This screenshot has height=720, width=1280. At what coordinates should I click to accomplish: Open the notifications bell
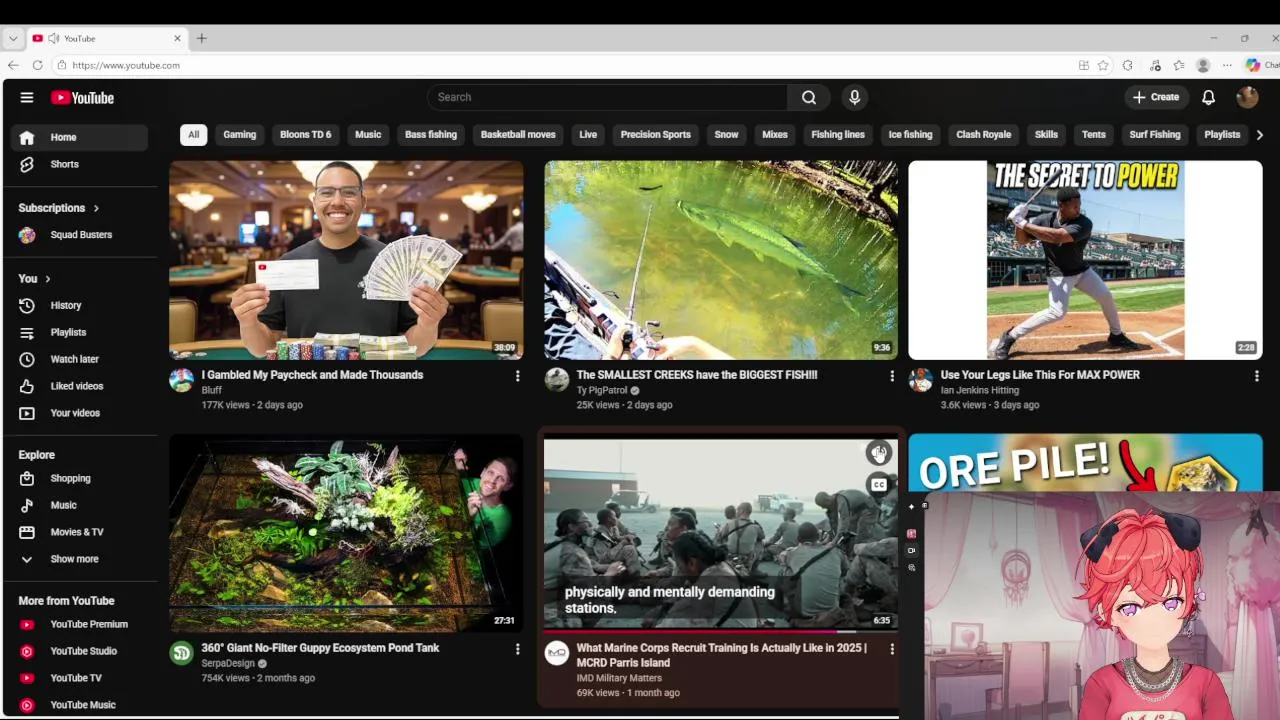point(1208,97)
